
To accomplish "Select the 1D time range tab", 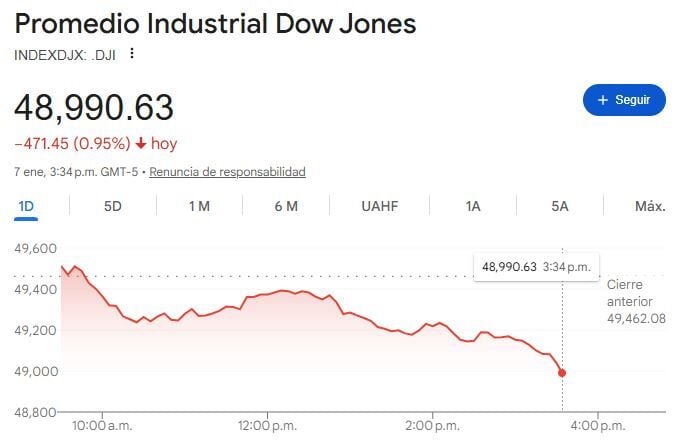I will click(26, 206).
